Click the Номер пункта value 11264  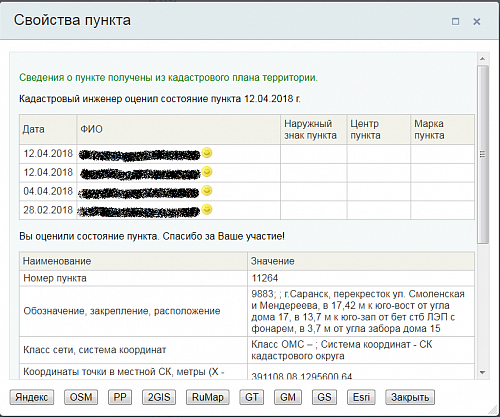click(265, 278)
